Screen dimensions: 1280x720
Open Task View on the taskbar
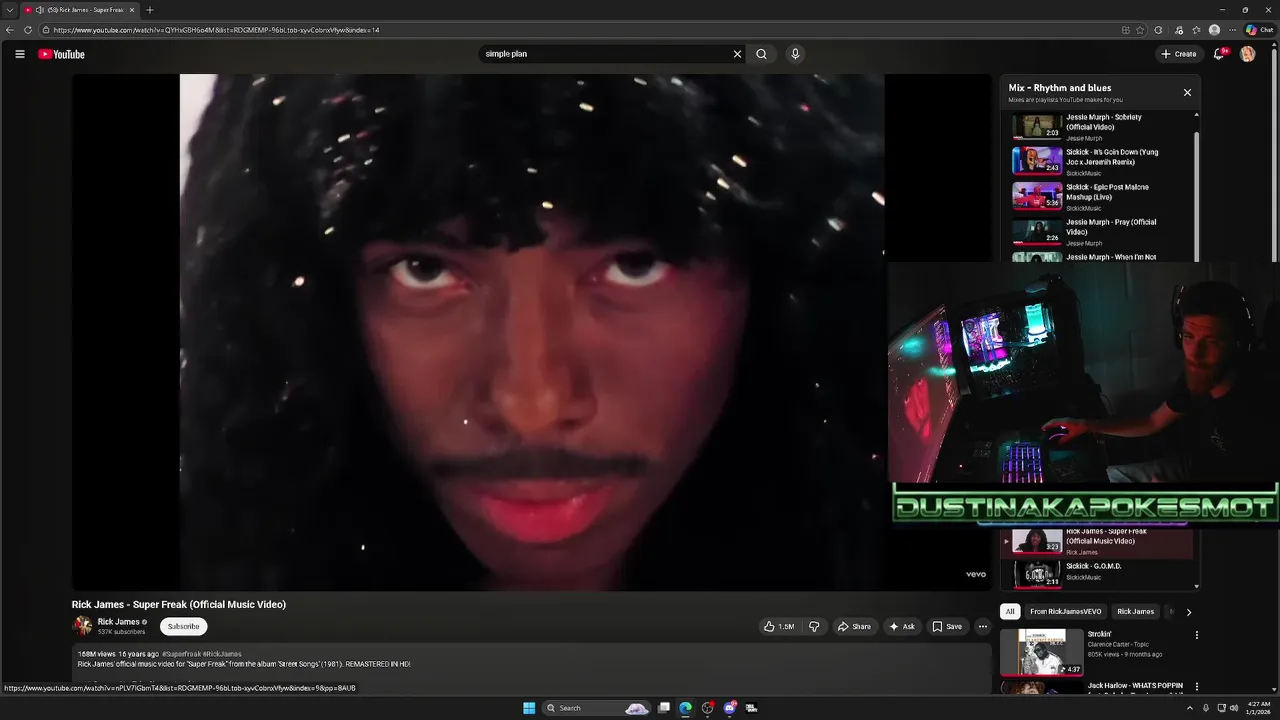(663, 708)
